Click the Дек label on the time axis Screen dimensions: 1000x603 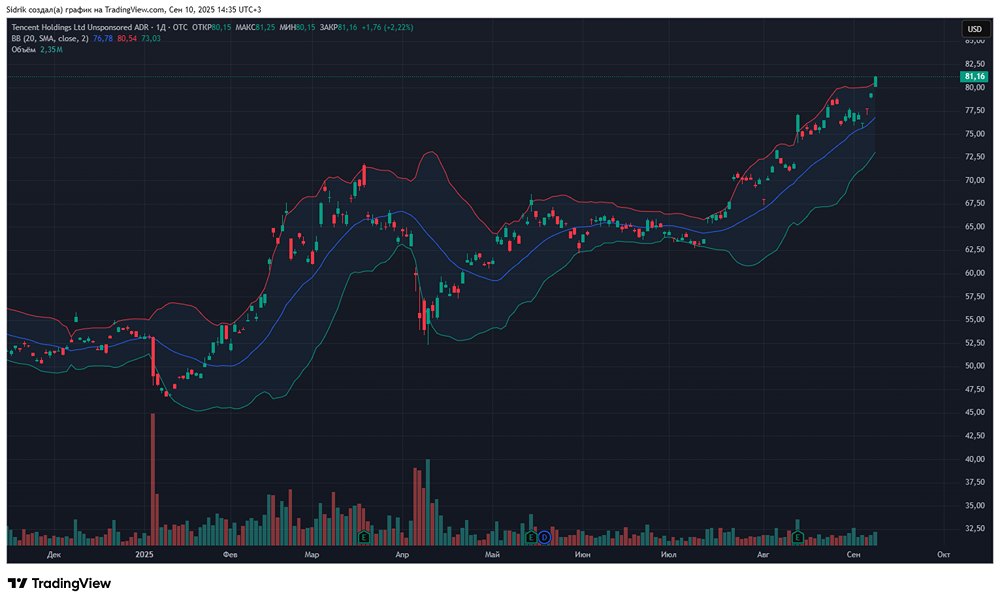coord(54,555)
